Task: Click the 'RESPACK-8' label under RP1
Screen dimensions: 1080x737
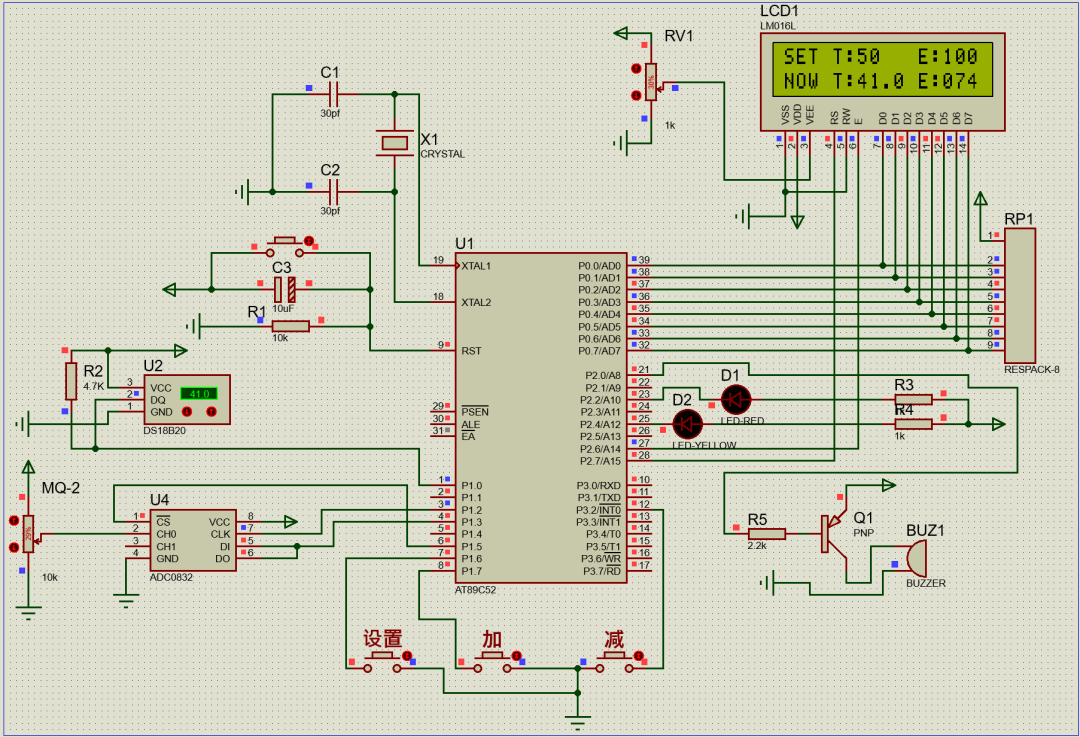Action: click(1032, 370)
